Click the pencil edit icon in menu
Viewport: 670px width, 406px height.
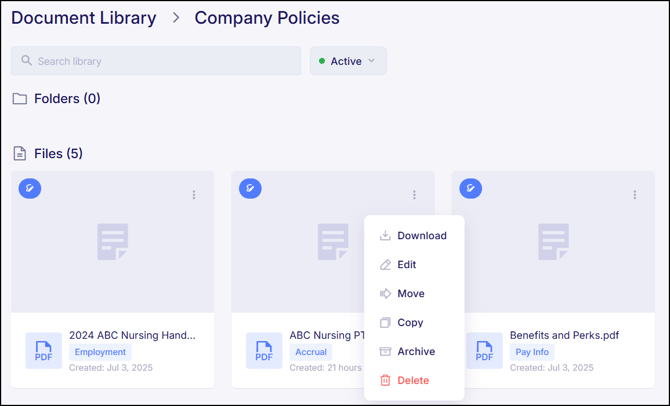pos(385,265)
